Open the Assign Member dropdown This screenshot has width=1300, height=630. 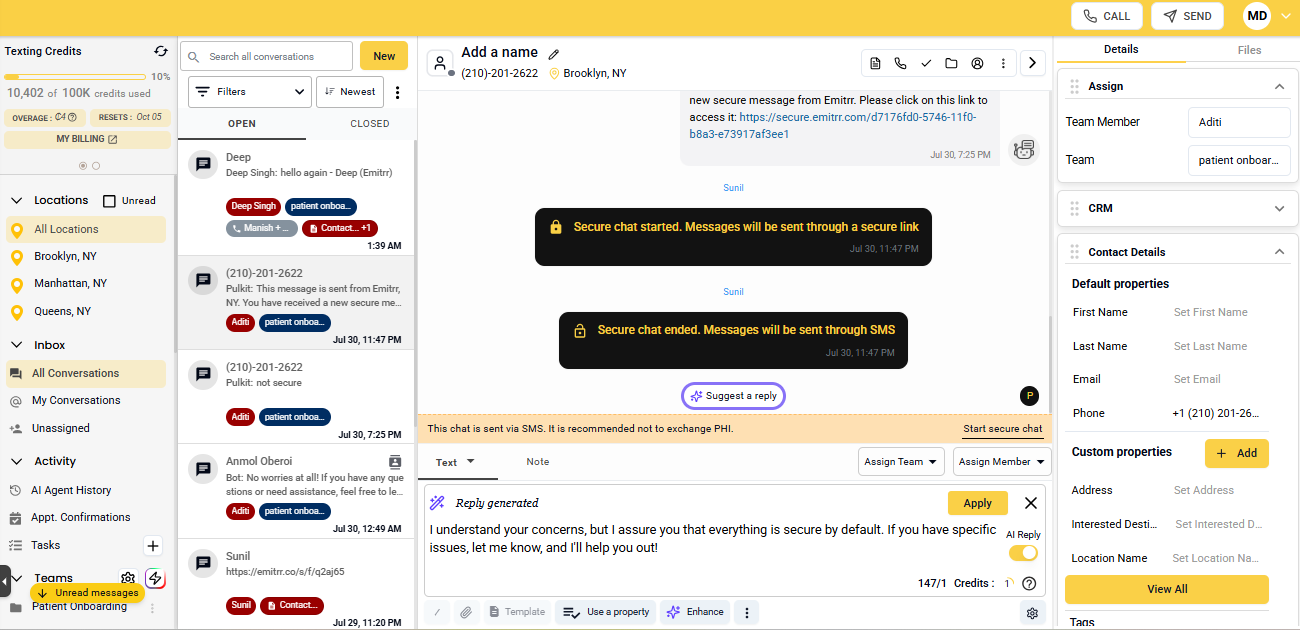point(1002,461)
